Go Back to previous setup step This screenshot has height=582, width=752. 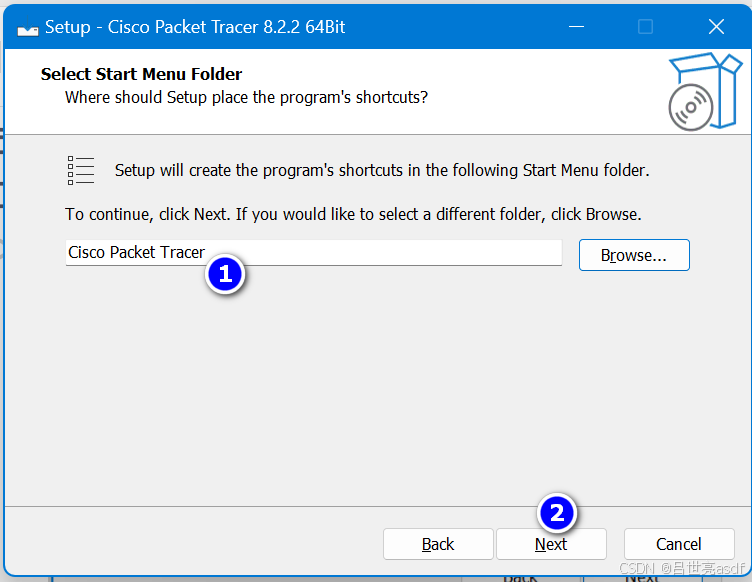click(x=438, y=544)
